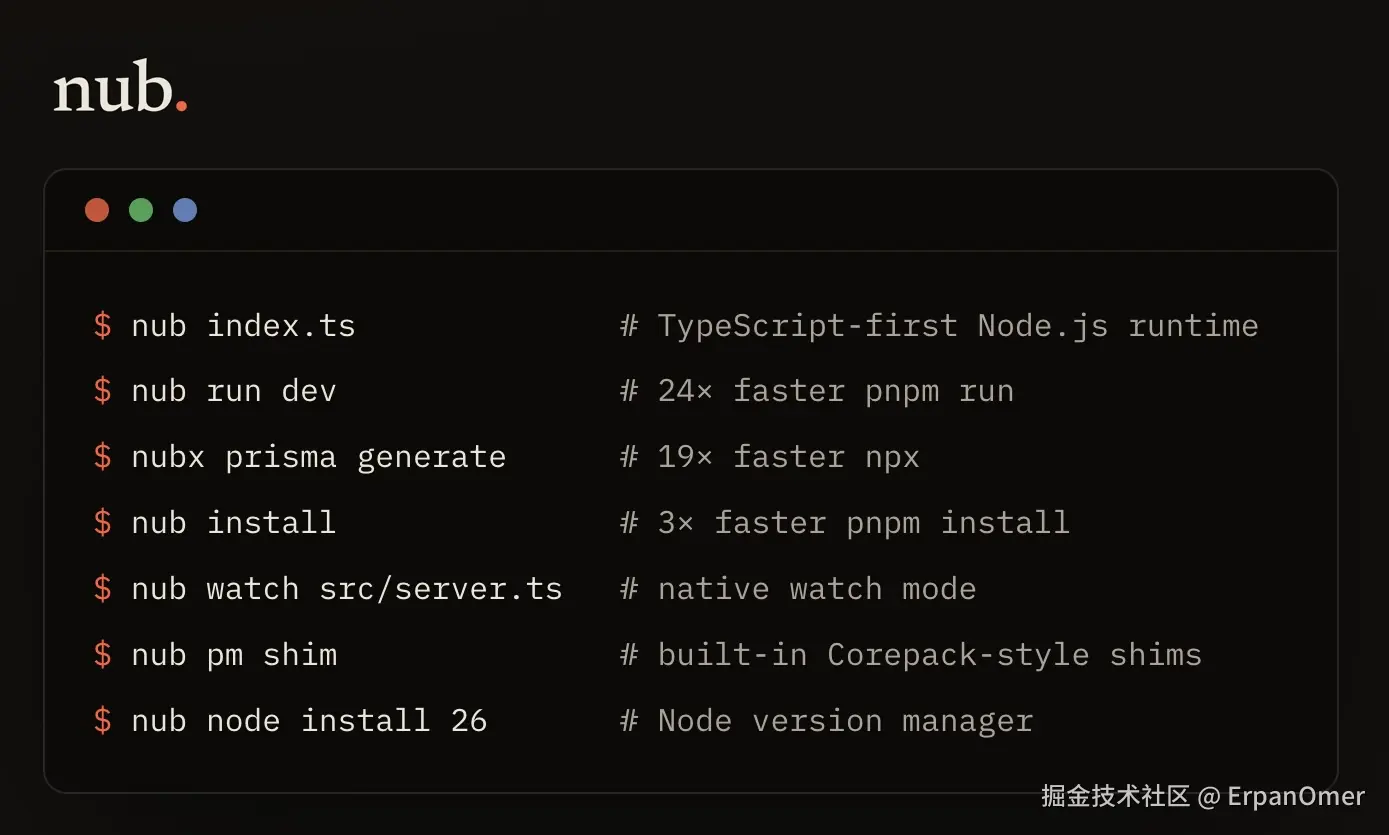The height and width of the screenshot is (835, 1389).
Task: Click the red terminal window dot
Action: (x=97, y=210)
